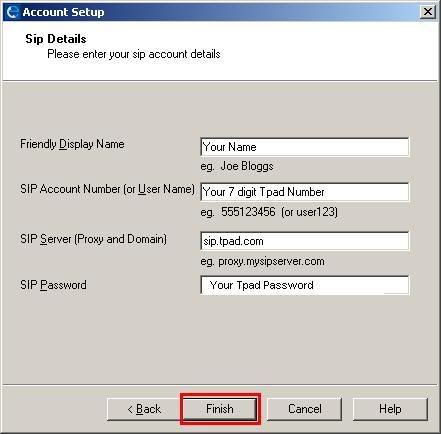
Task: Click the 'eg. proxy.mysipserver.com' example text
Action: (x=263, y=261)
